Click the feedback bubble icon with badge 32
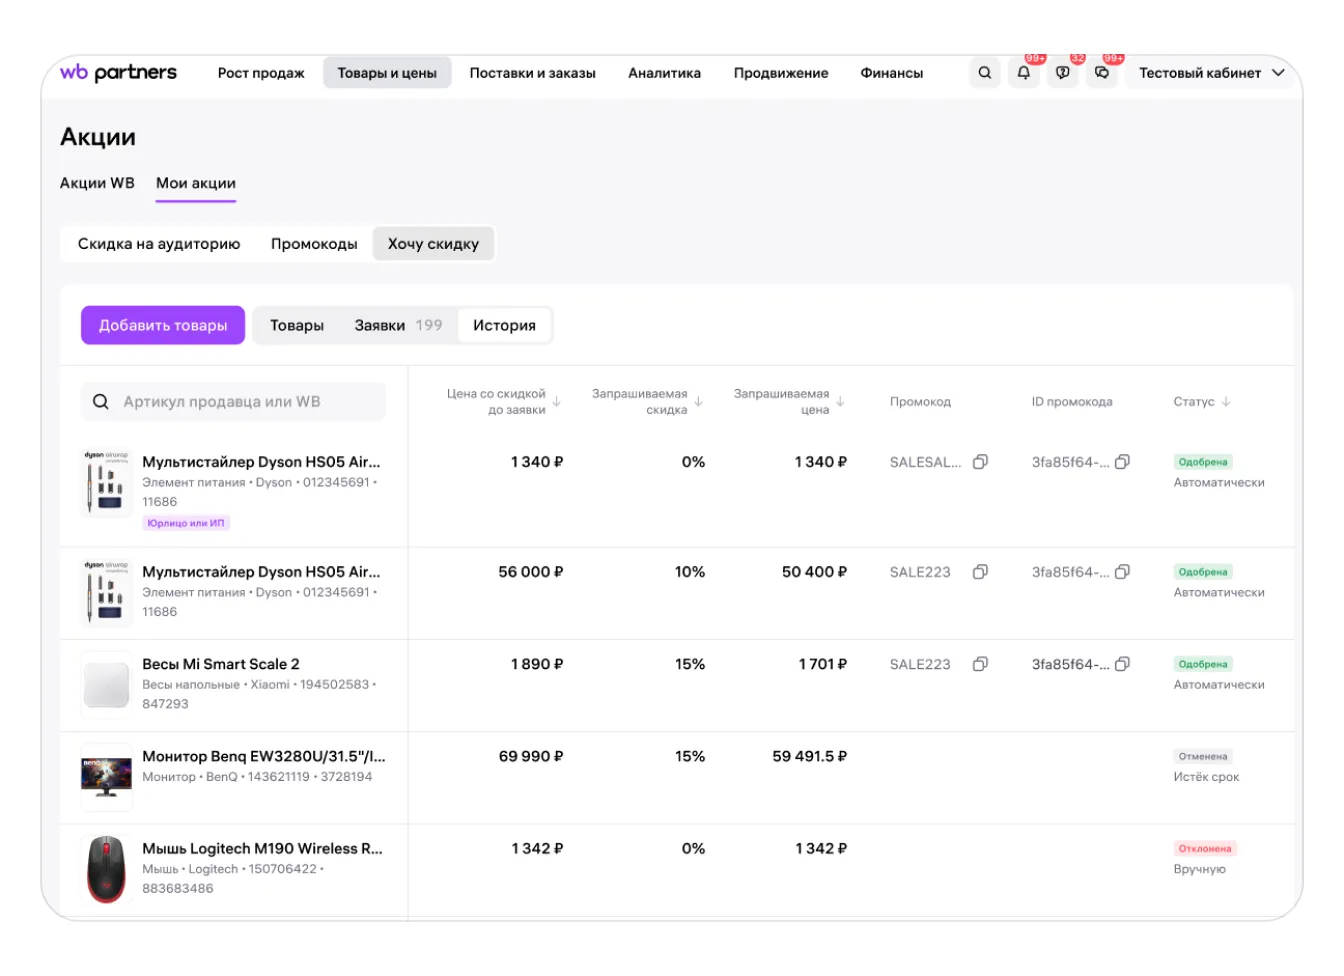The image size is (1344, 976). coord(1063,73)
